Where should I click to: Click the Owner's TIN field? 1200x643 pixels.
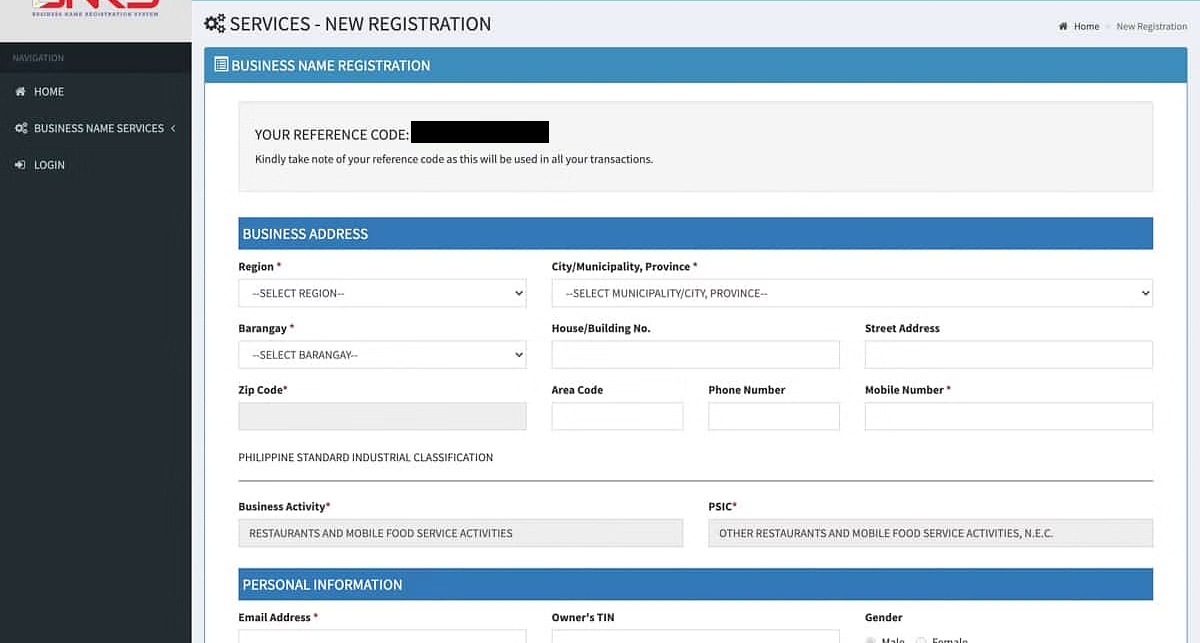pos(695,638)
